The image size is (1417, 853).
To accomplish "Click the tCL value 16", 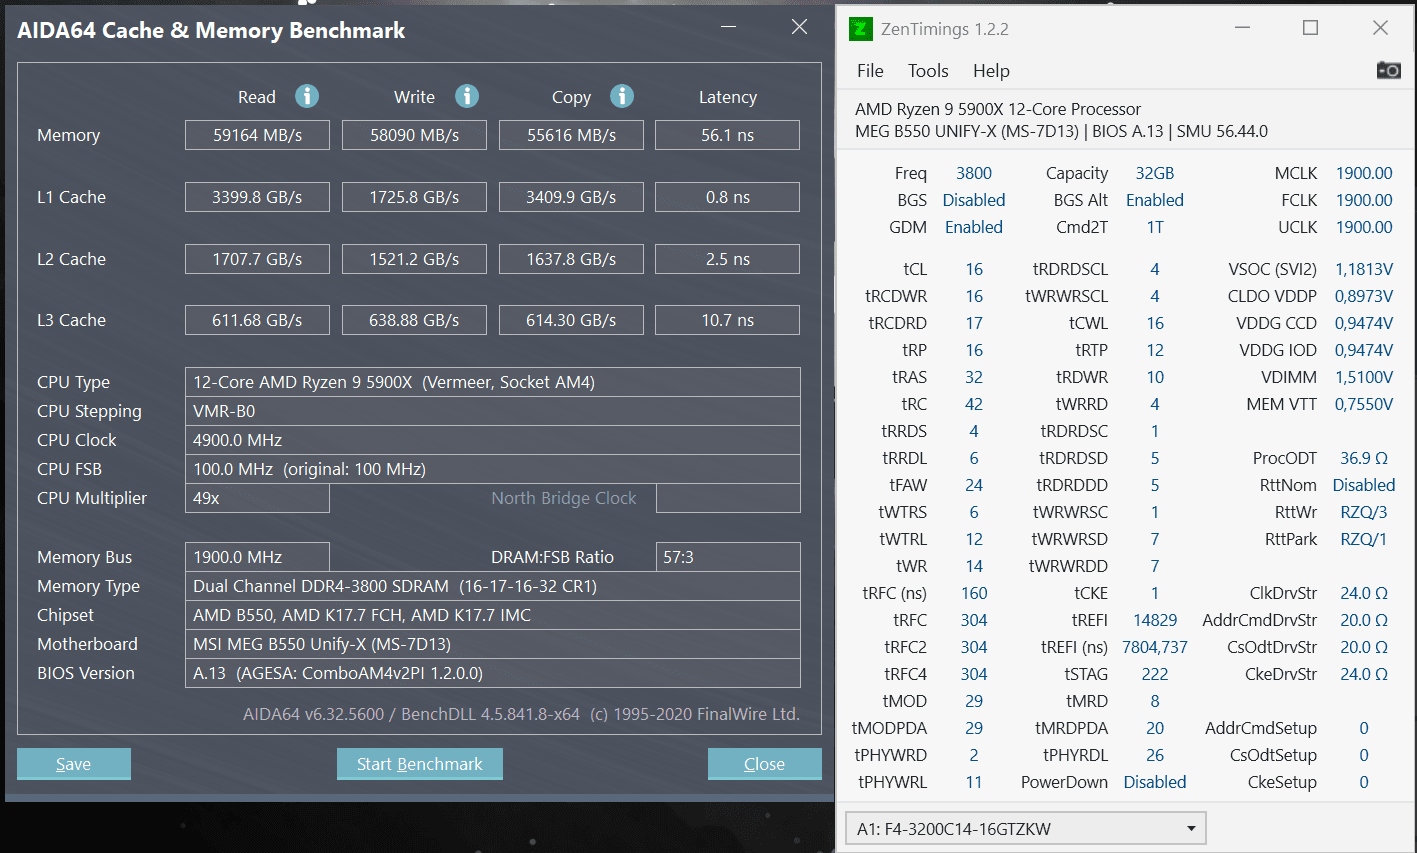I will point(974,269).
